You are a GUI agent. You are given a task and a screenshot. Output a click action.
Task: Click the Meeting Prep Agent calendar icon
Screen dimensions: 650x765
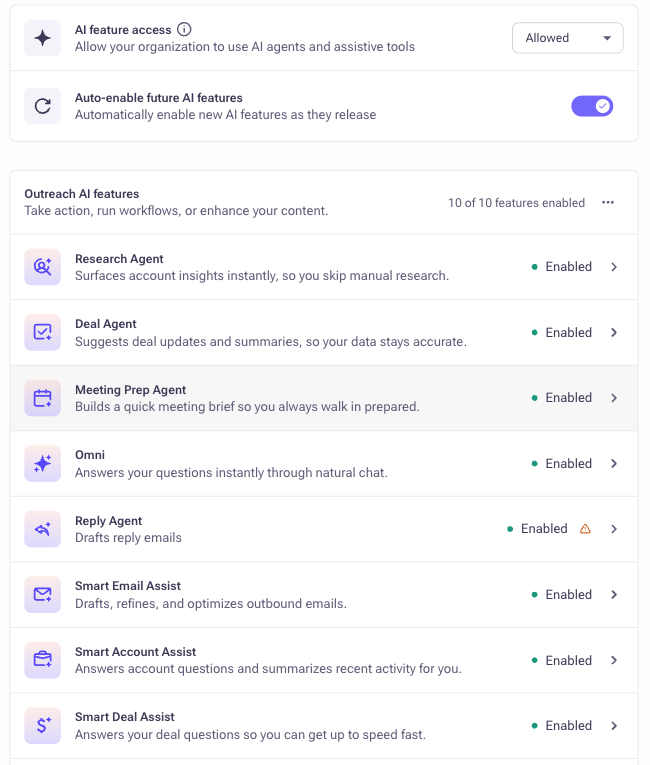pyautogui.click(x=42, y=398)
